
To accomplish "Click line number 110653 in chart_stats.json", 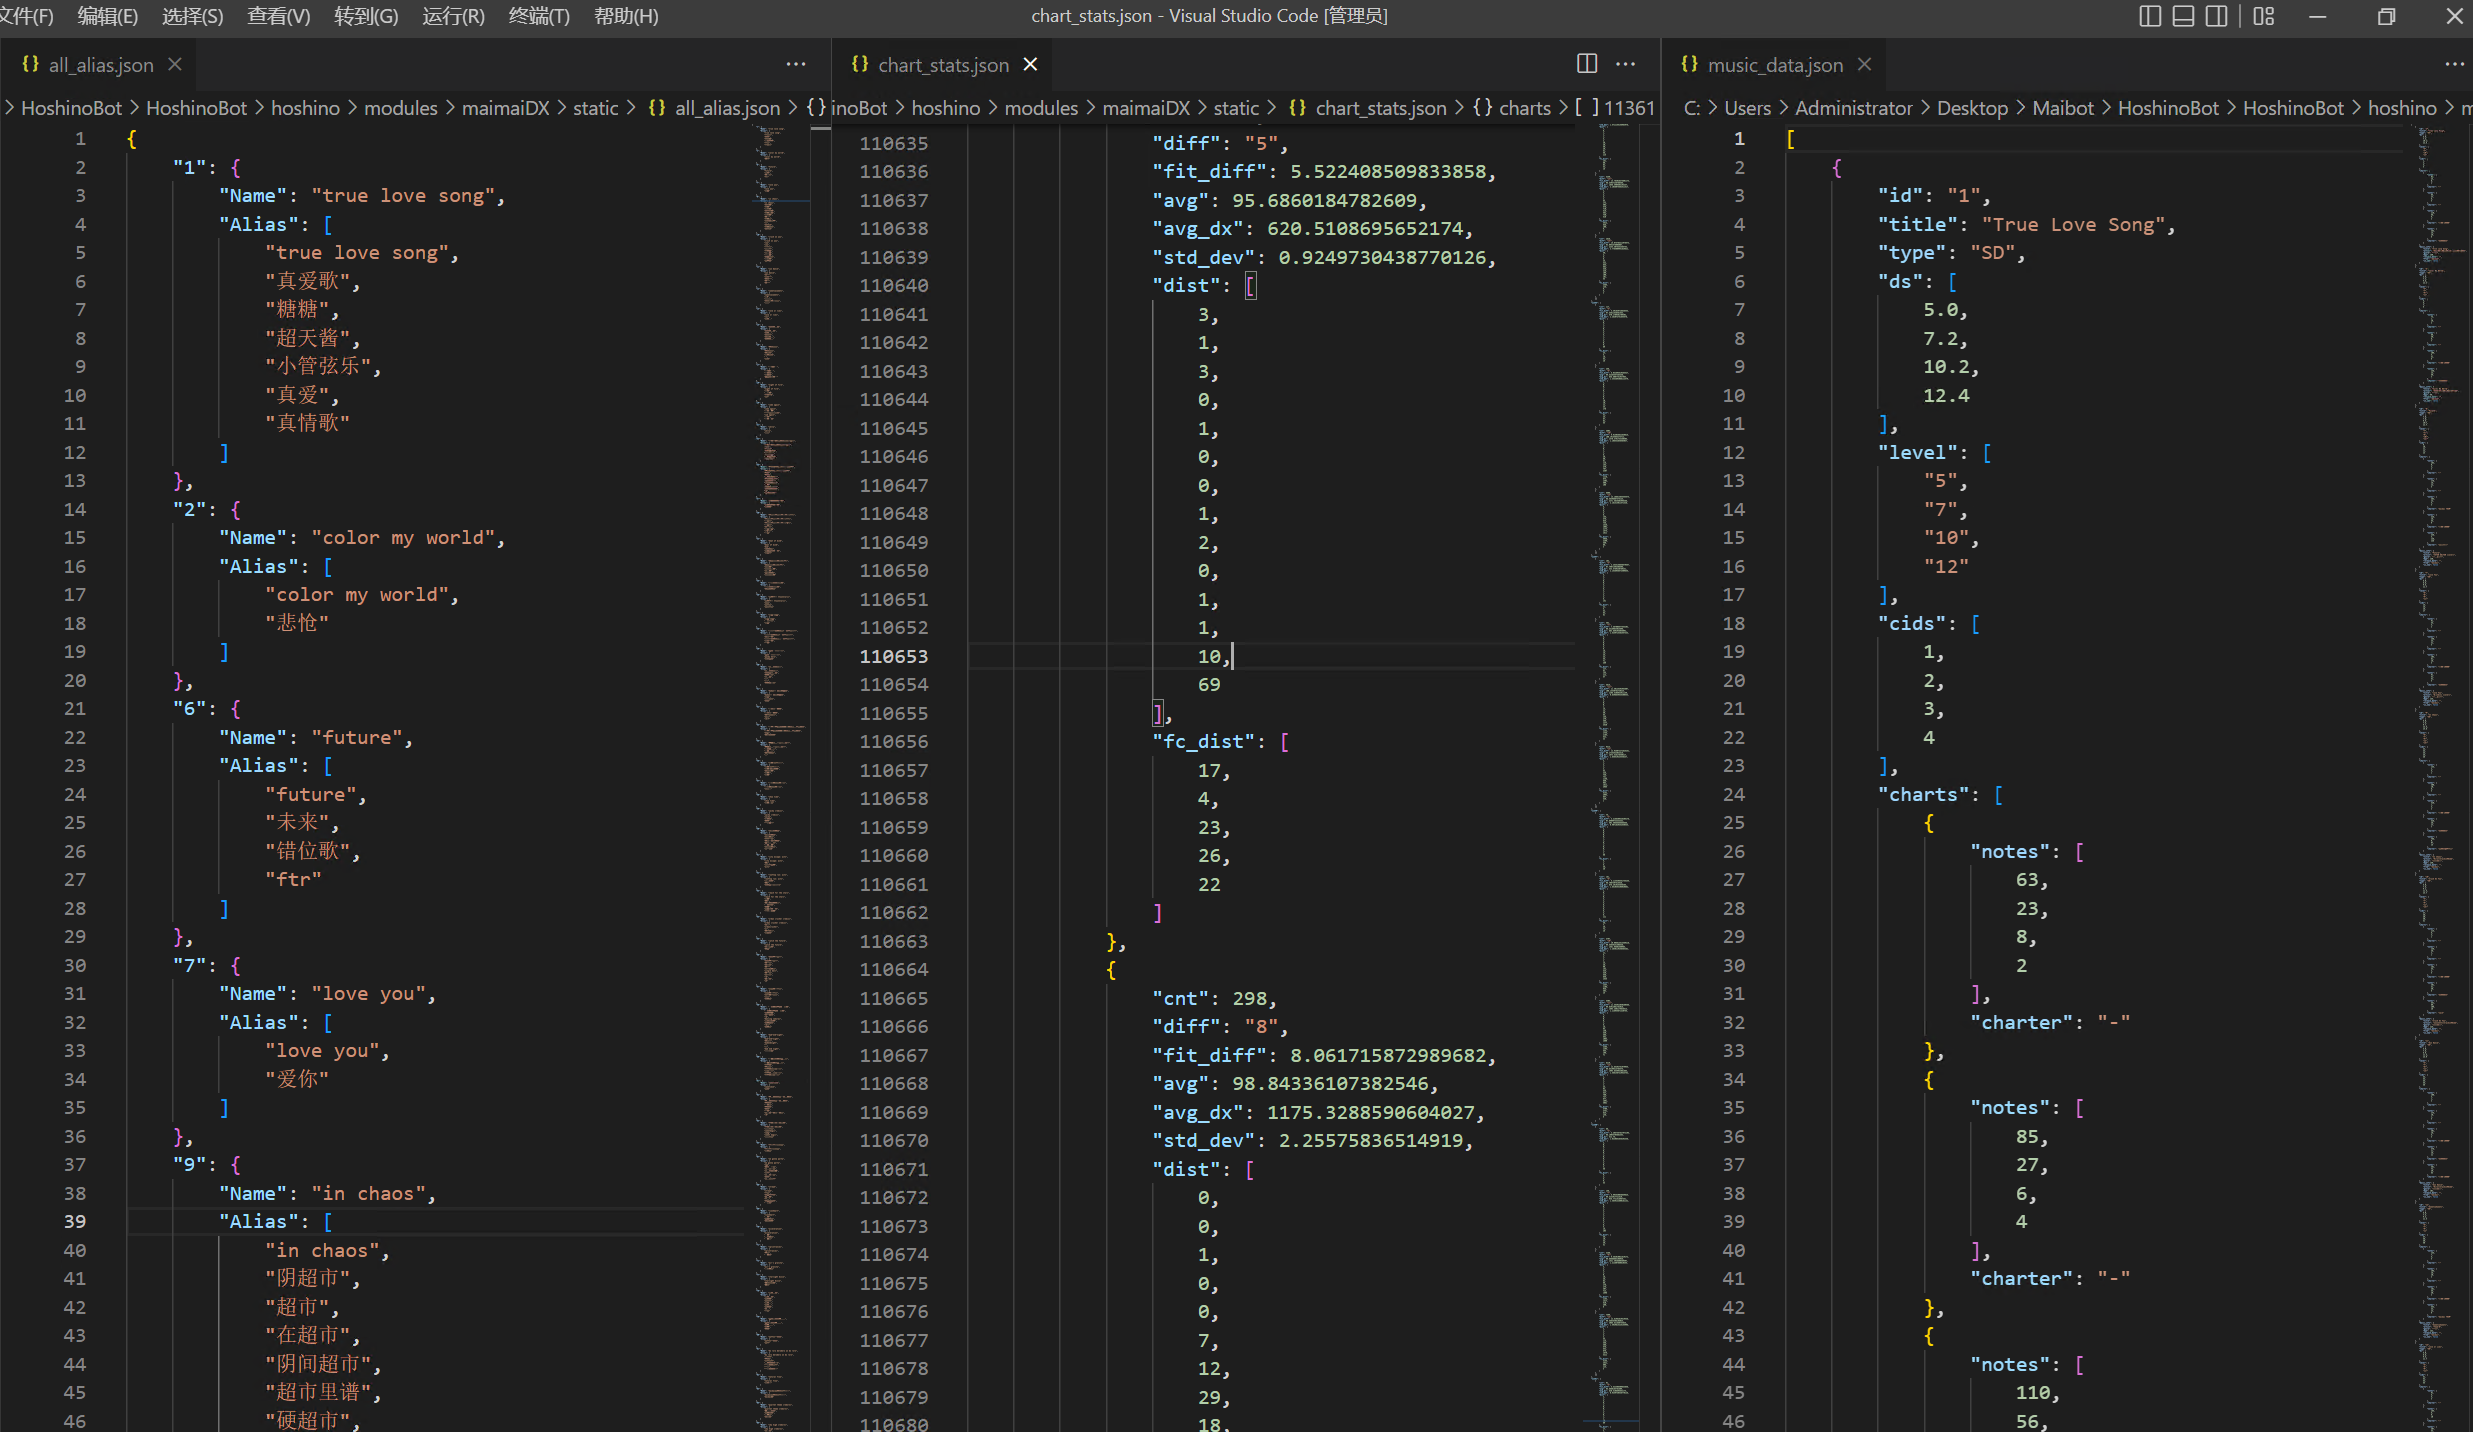I will click(894, 656).
